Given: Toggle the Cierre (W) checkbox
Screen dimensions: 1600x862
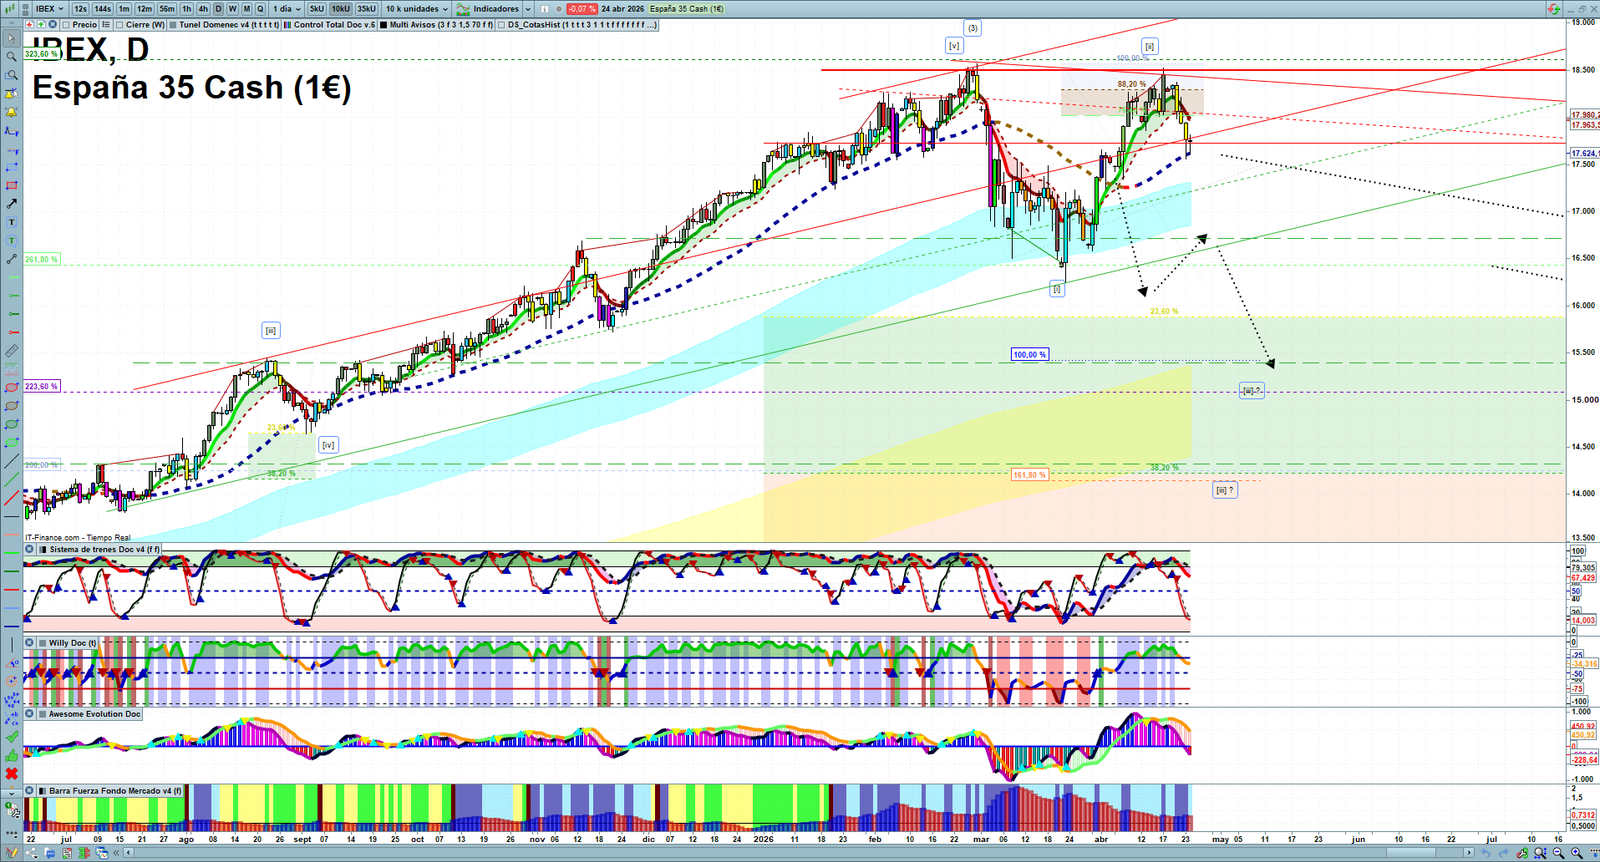Looking at the screenshot, I should tap(120, 25).
